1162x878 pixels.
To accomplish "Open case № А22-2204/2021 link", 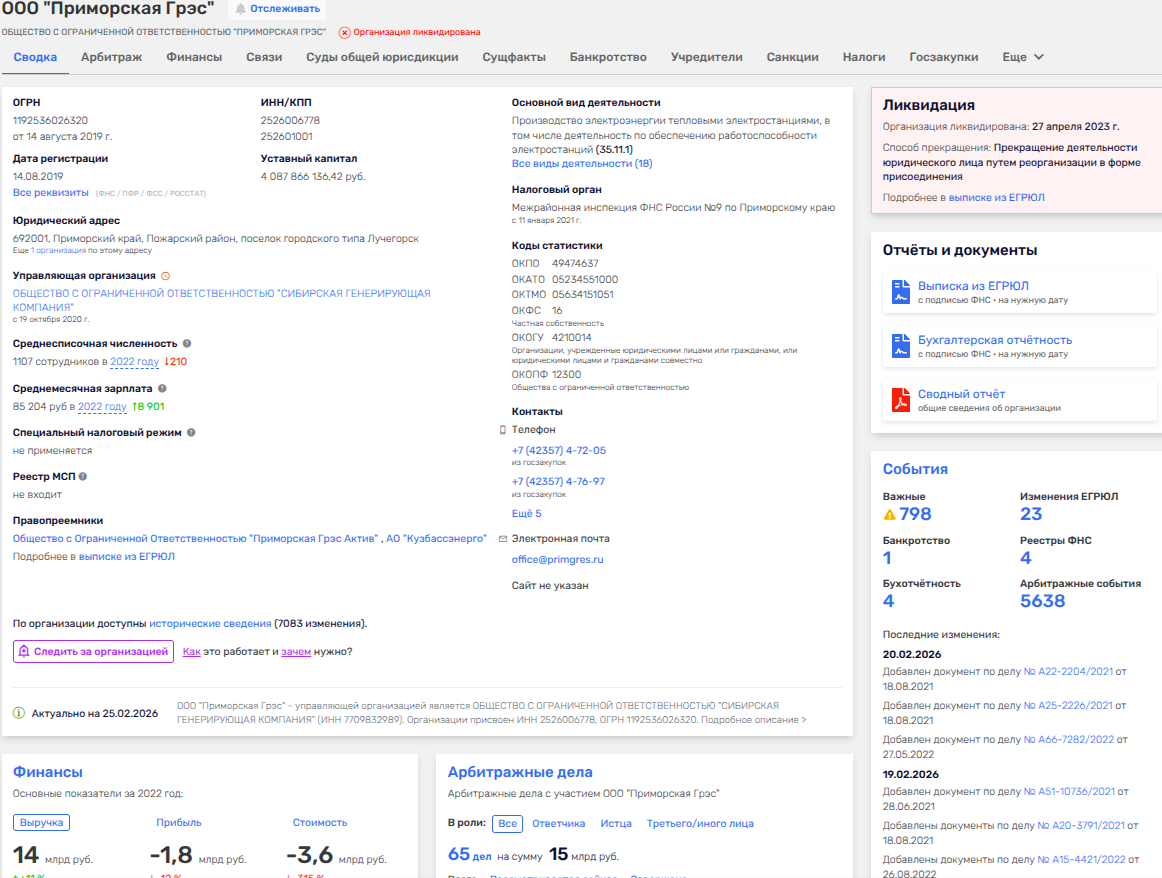I will click(x=1068, y=672).
